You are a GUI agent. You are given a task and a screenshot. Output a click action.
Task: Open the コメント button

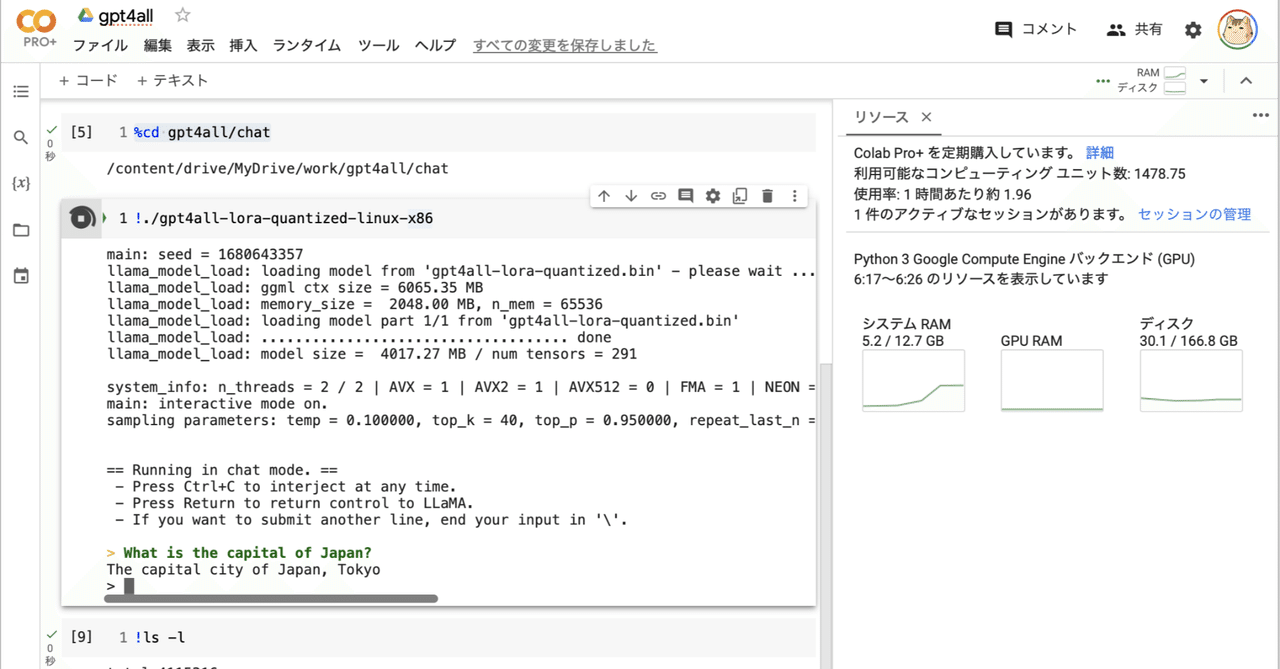1036,29
